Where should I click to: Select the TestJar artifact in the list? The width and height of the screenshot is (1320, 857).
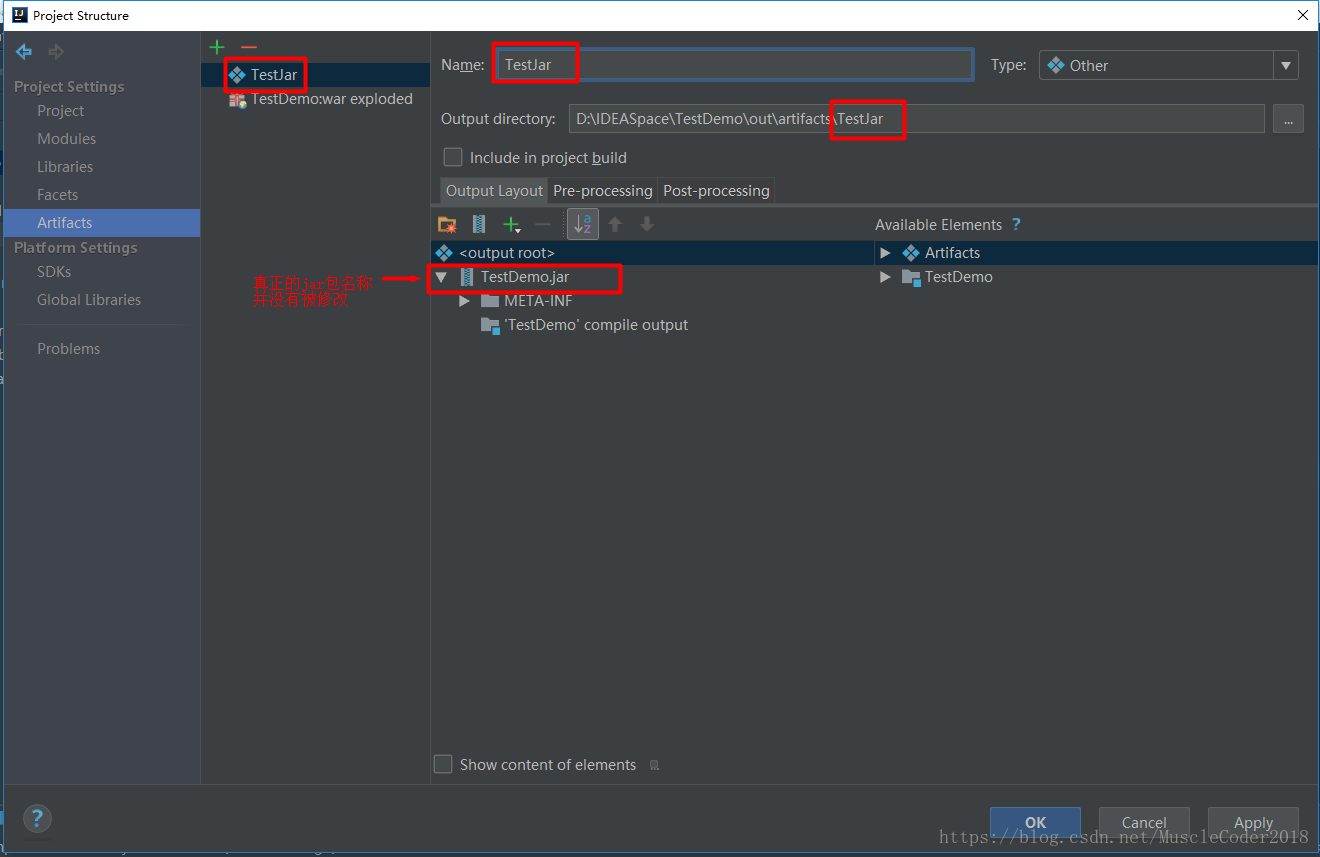(x=315, y=75)
